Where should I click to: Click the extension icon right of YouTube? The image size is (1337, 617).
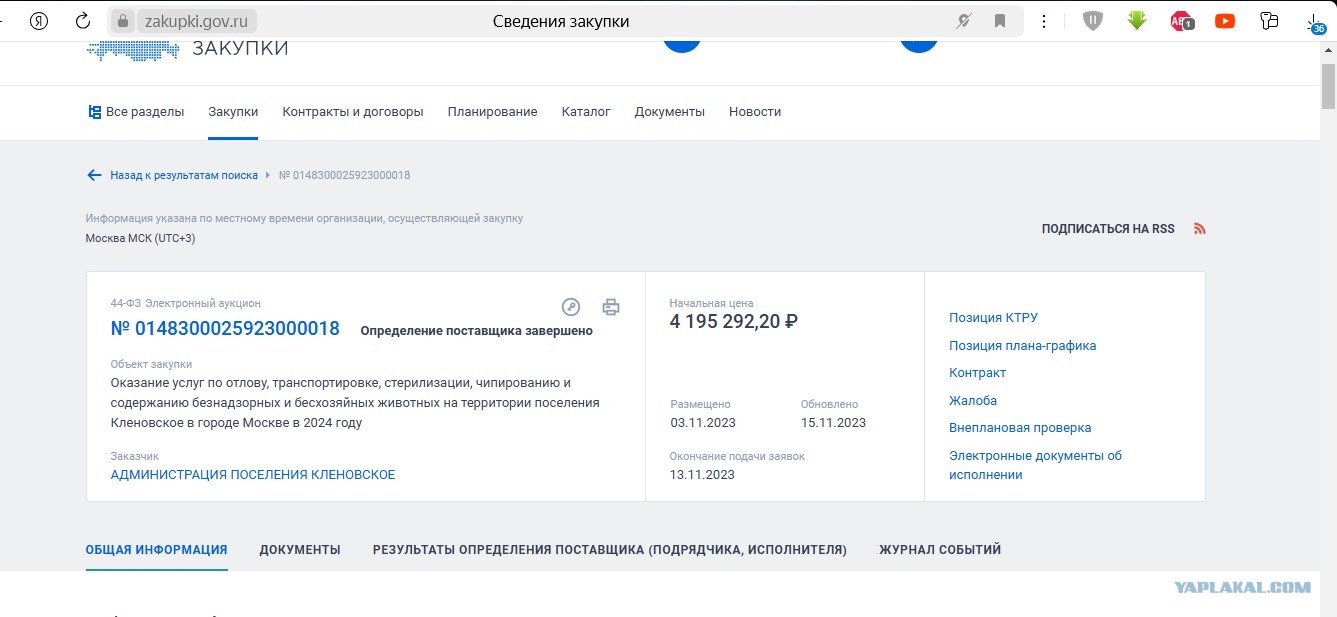pyautogui.click(x=1270, y=21)
